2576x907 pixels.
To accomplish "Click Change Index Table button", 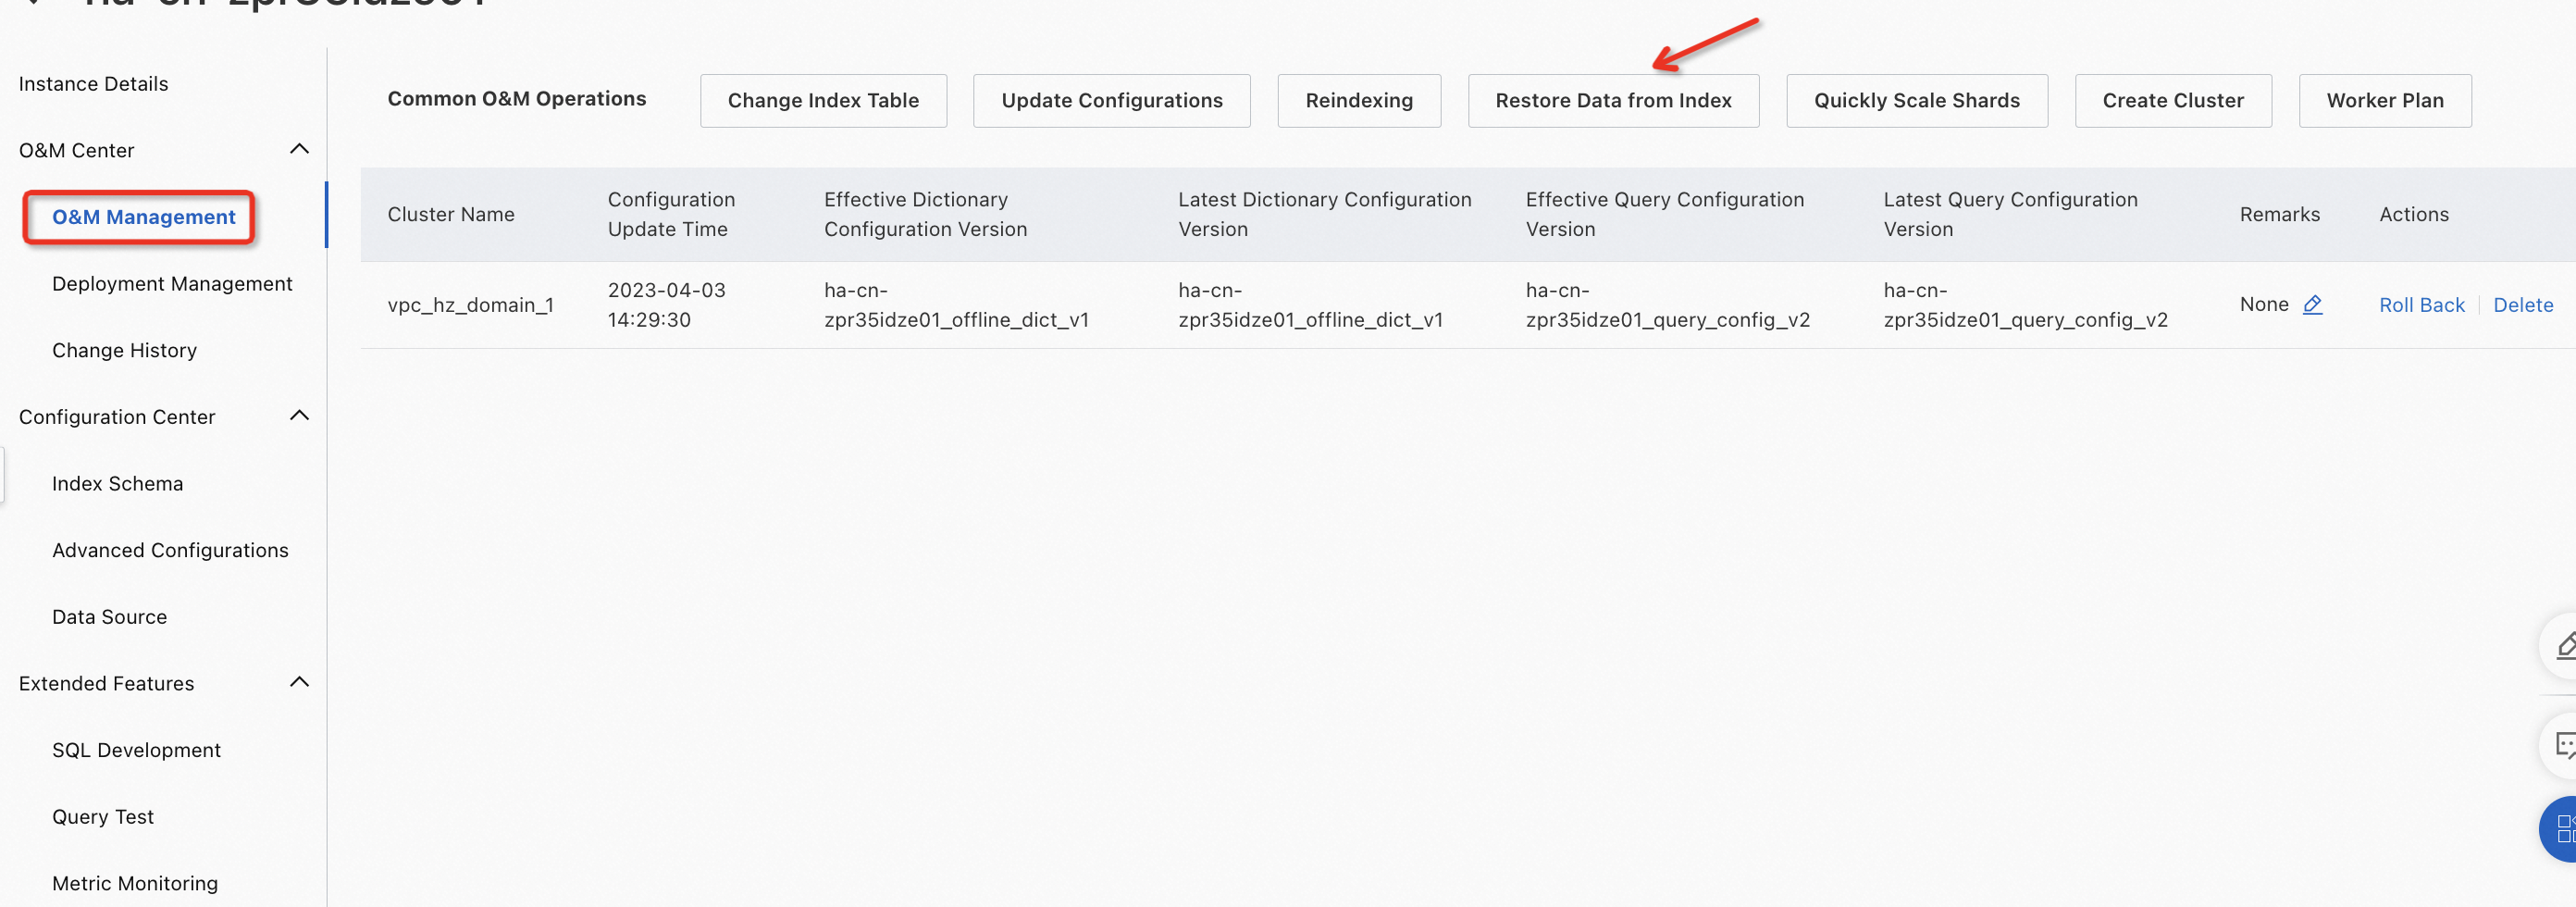I will tap(823, 100).
